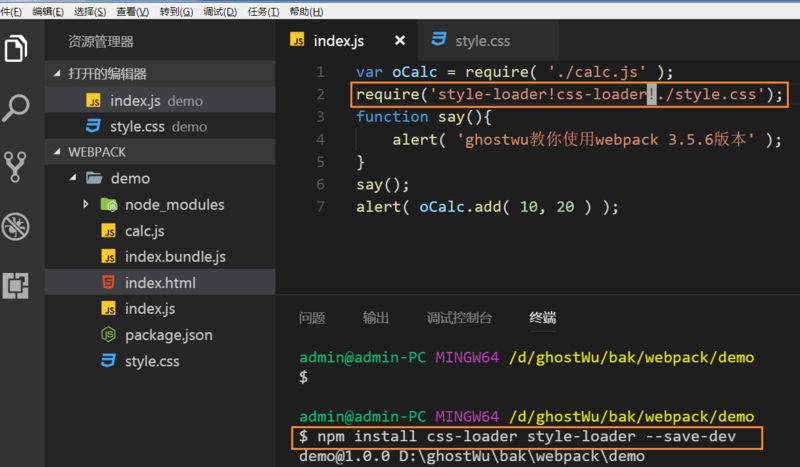Viewport: 800px width, 467px height.
Task: Click the CSS icon on style.css tab
Action: (x=439, y=40)
